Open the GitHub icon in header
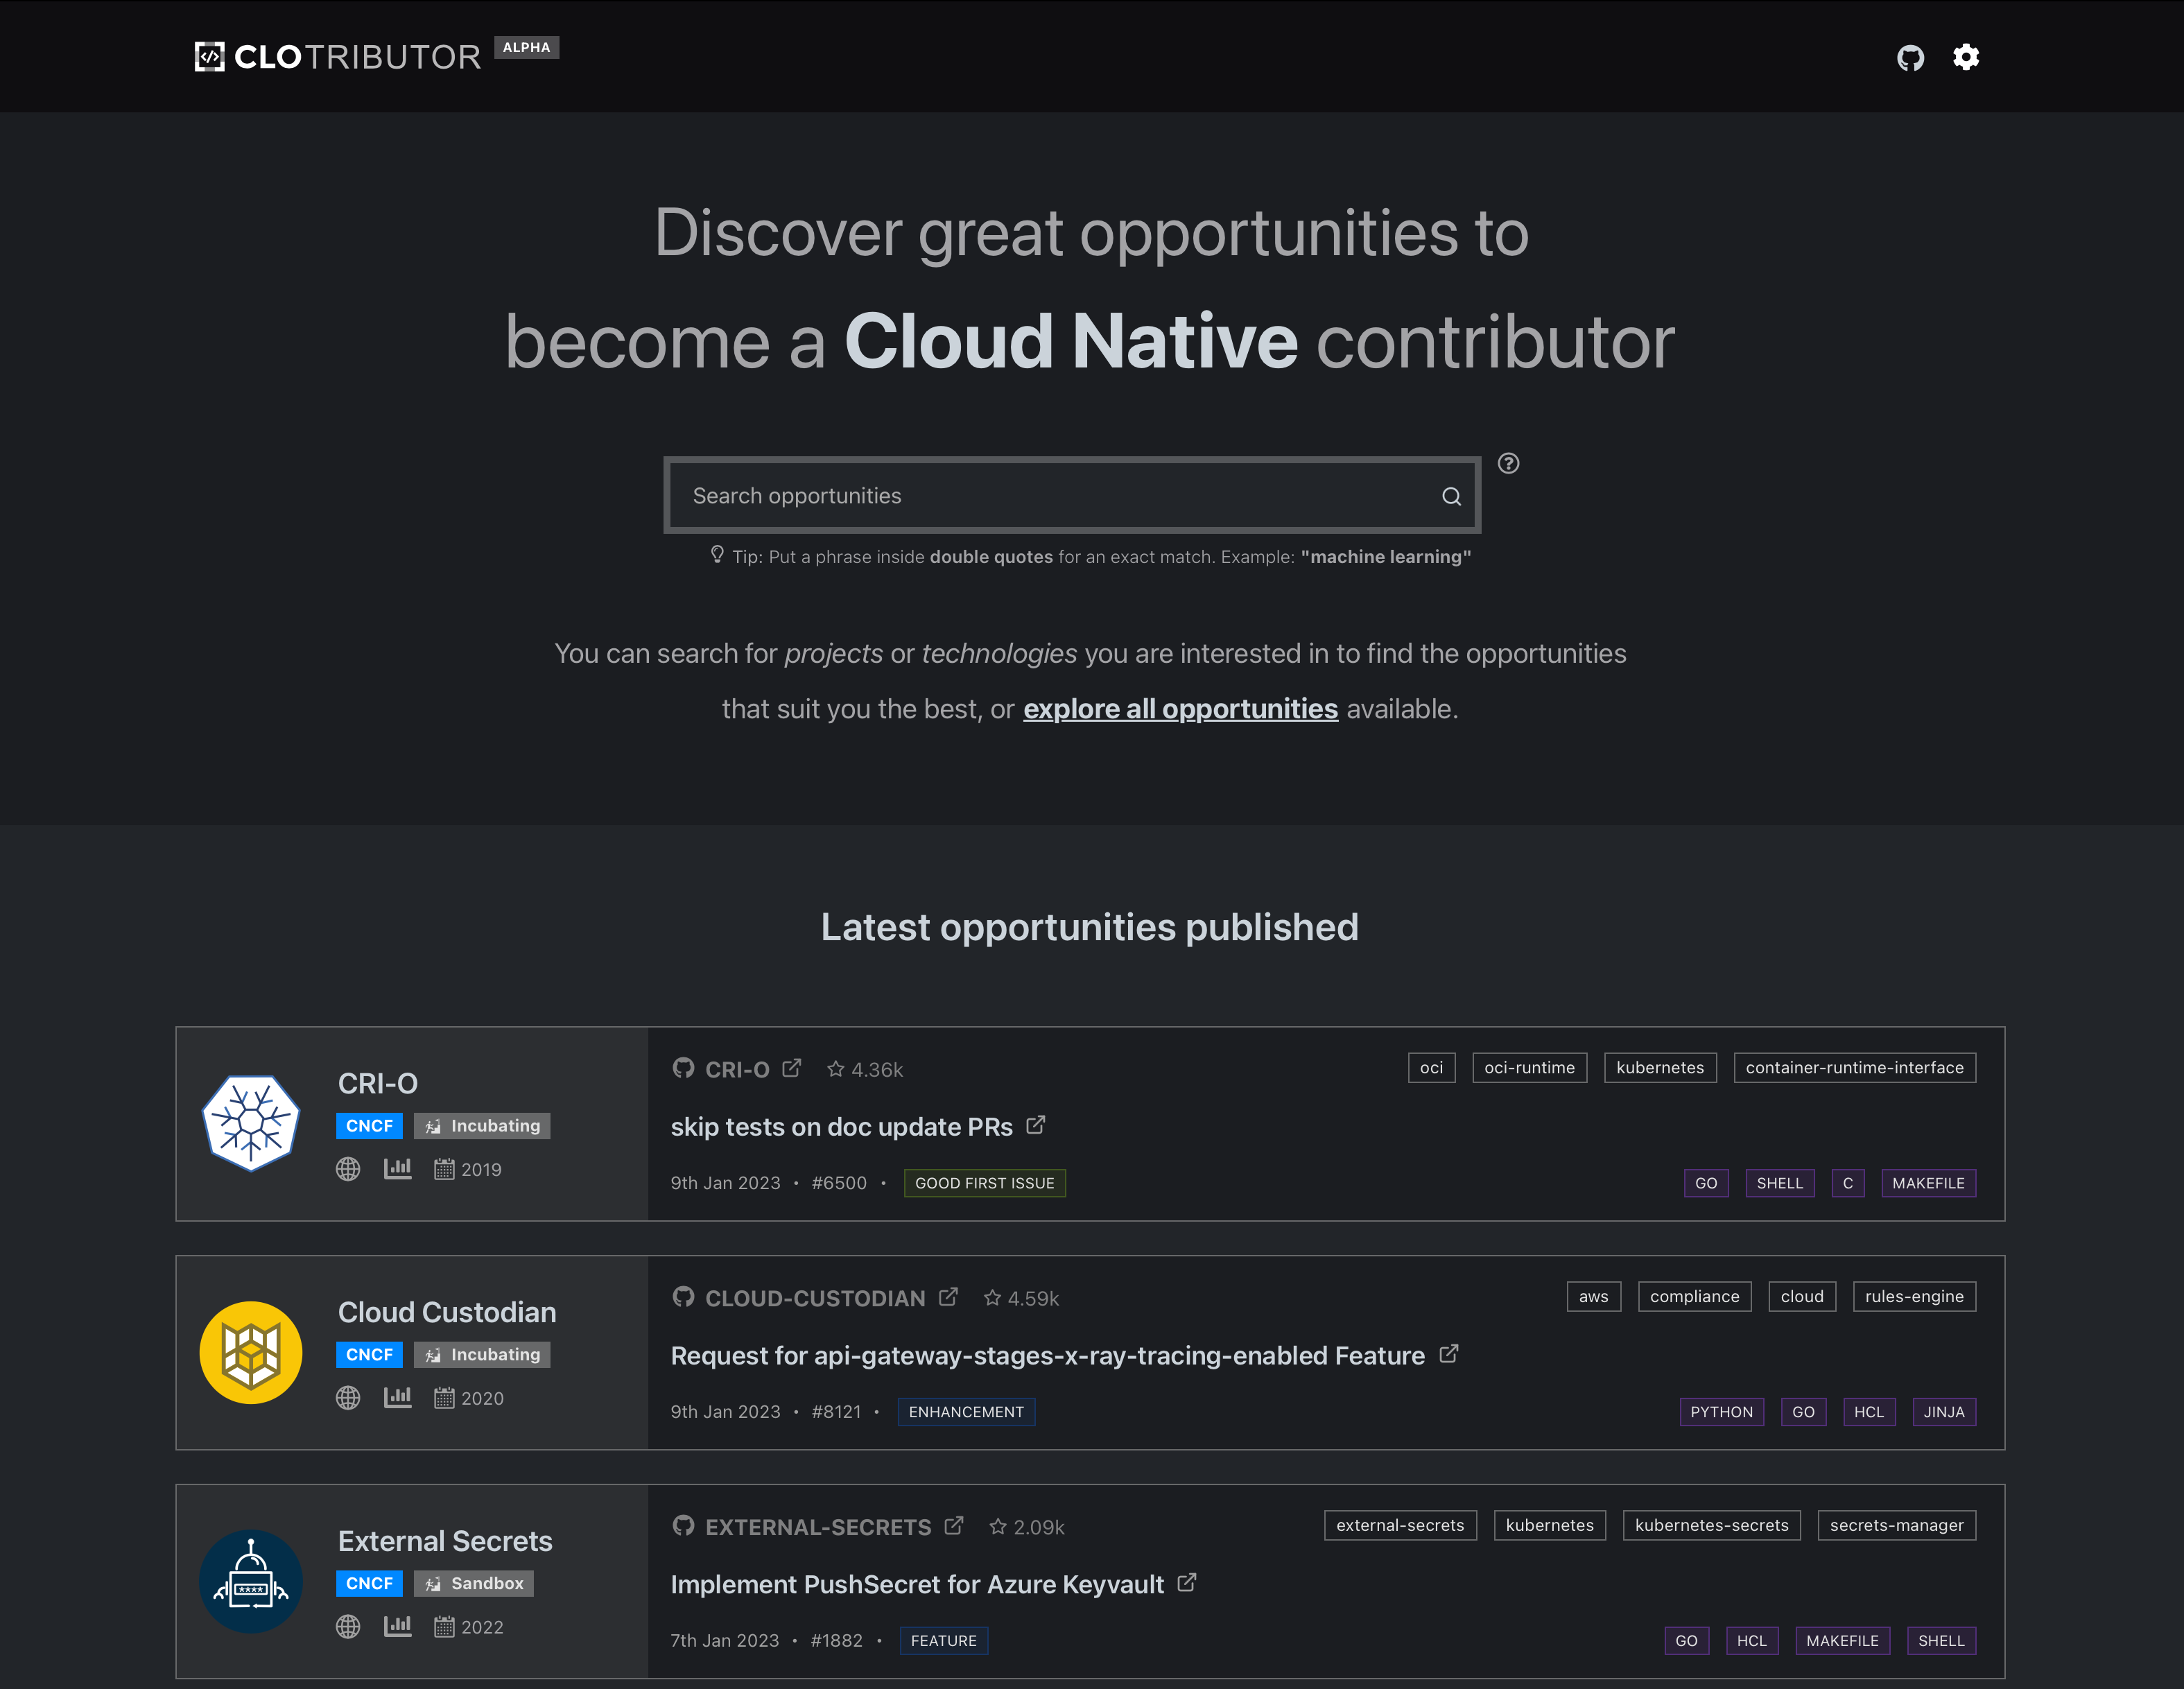Viewport: 2184px width, 1689px height. coord(1910,58)
